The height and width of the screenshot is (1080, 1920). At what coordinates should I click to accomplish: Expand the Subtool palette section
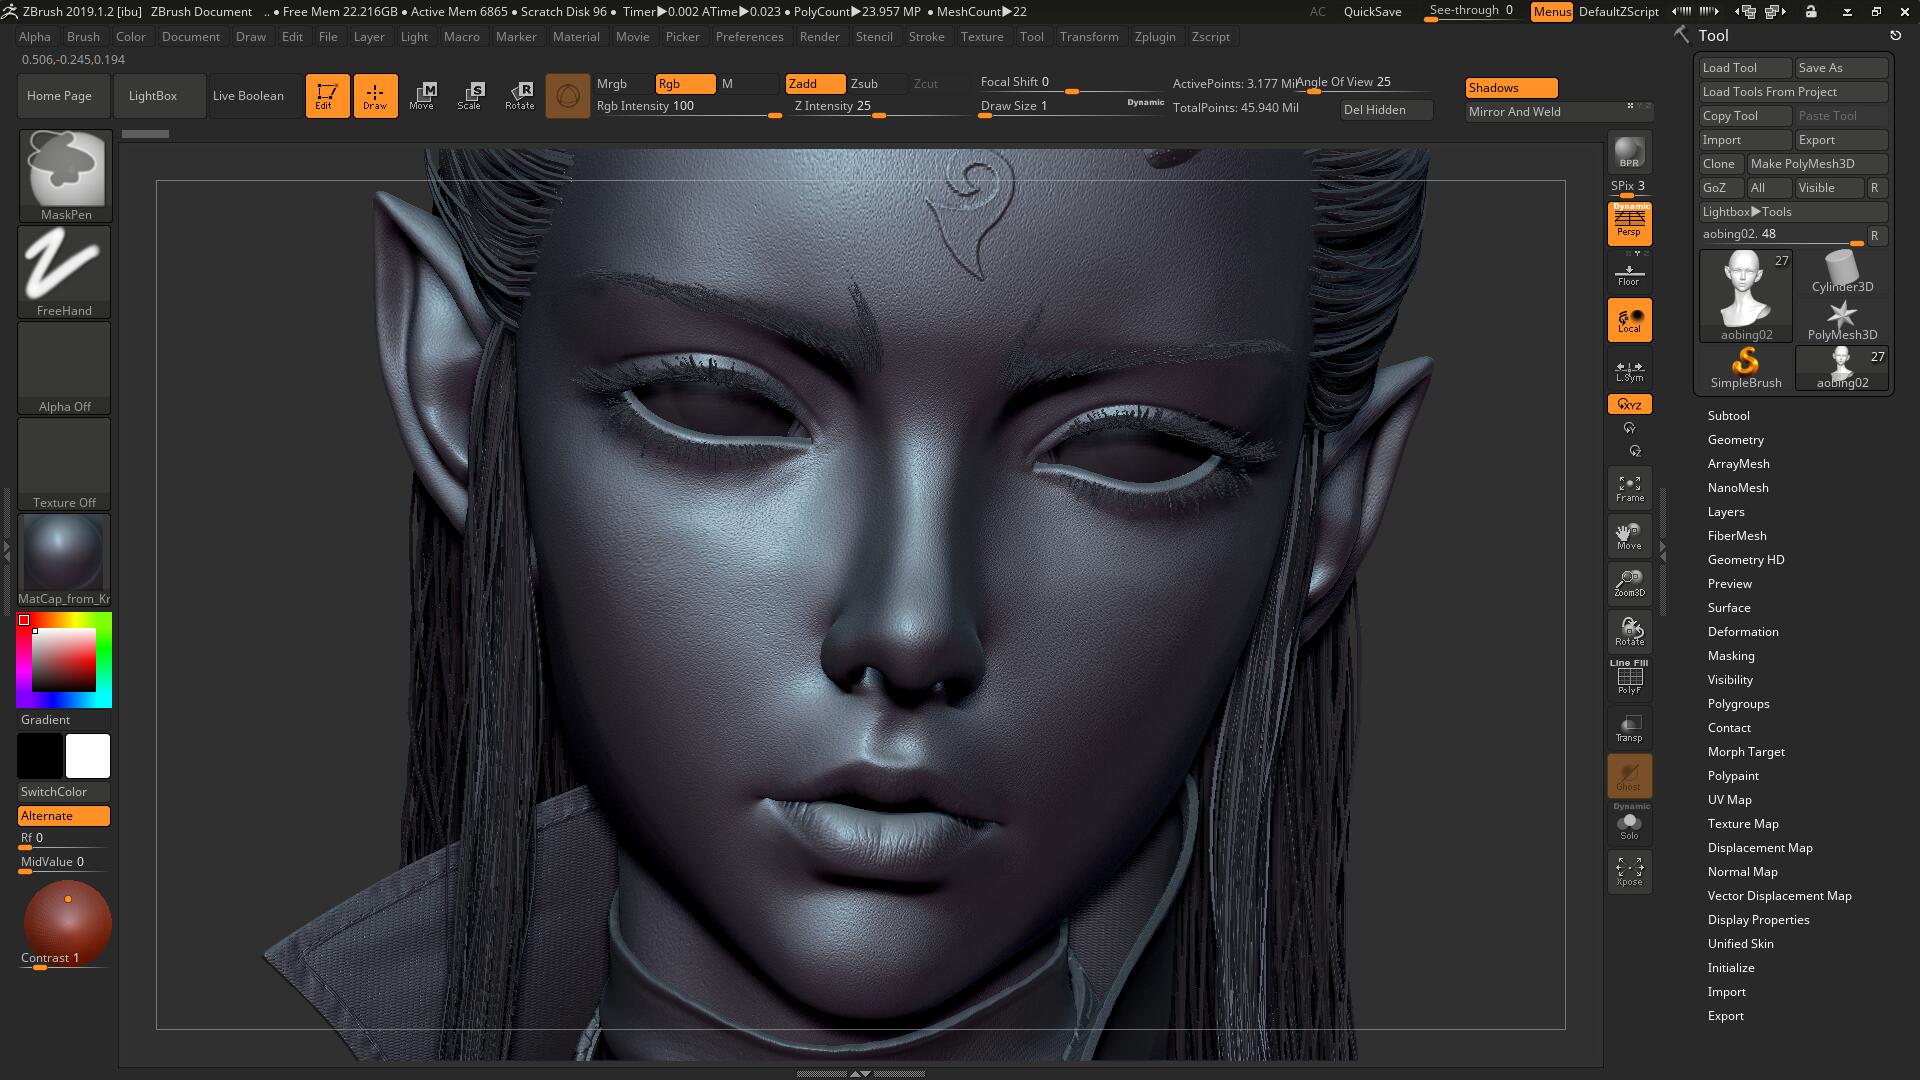tap(1728, 416)
